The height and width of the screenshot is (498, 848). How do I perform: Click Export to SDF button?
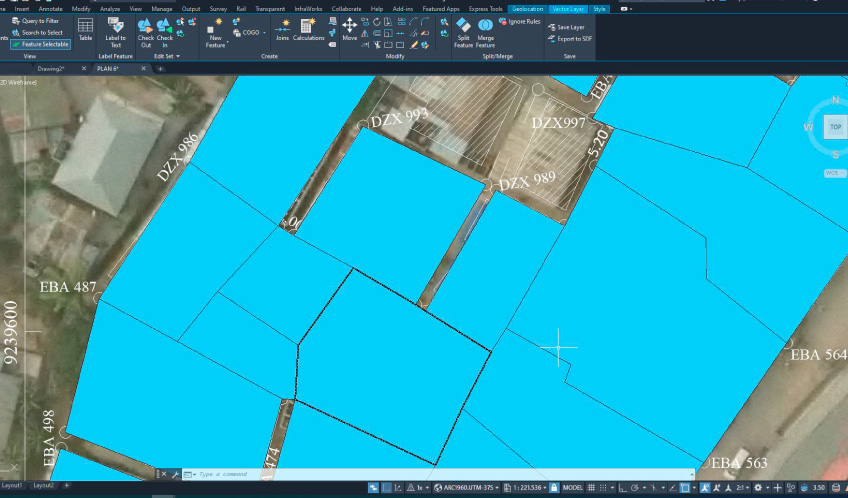coord(572,38)
